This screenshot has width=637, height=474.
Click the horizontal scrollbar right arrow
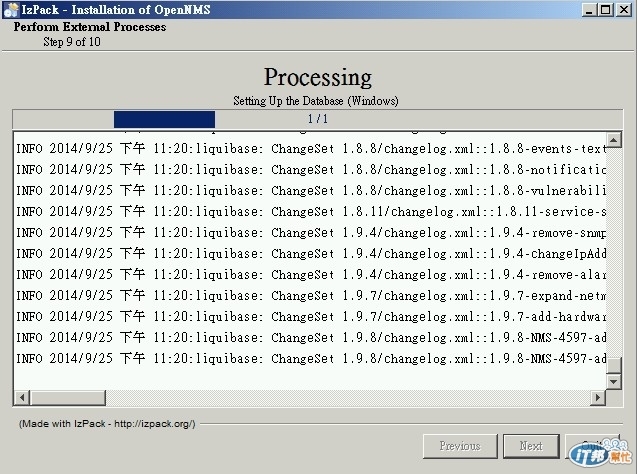tap(598, 398)
